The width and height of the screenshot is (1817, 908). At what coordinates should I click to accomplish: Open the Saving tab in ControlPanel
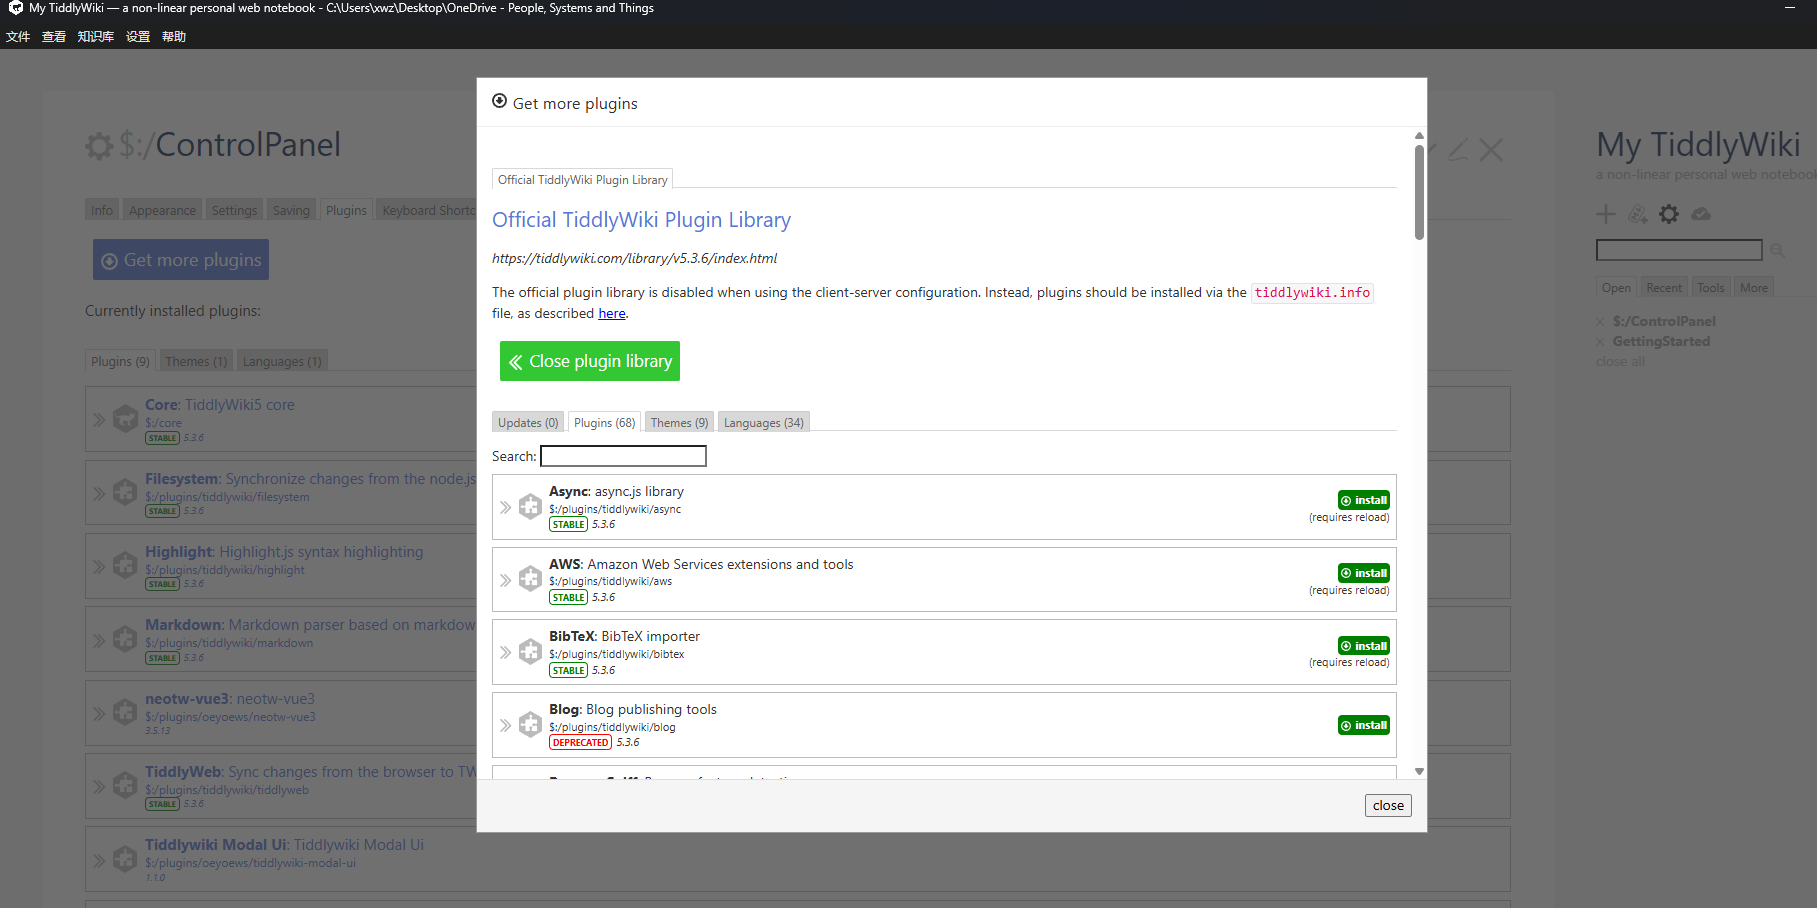click(x=291, y=210)
